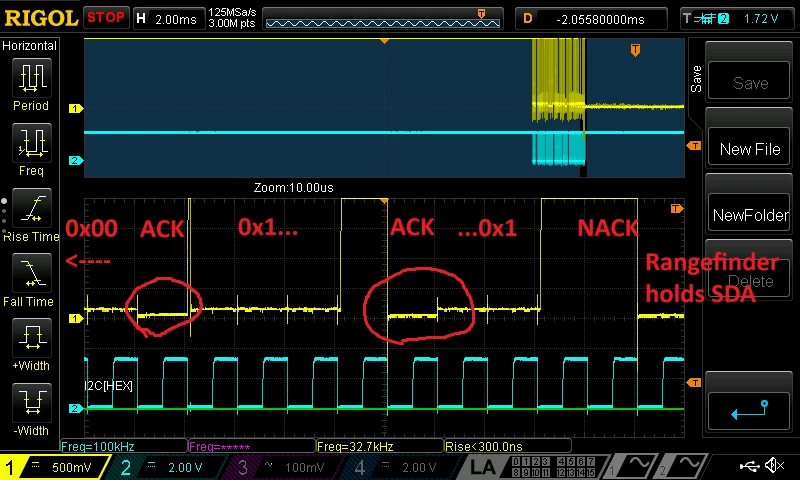
Task: Click the Freq=100kHz measurement readout
Action: pyautogui.click(x=123, y=446)
